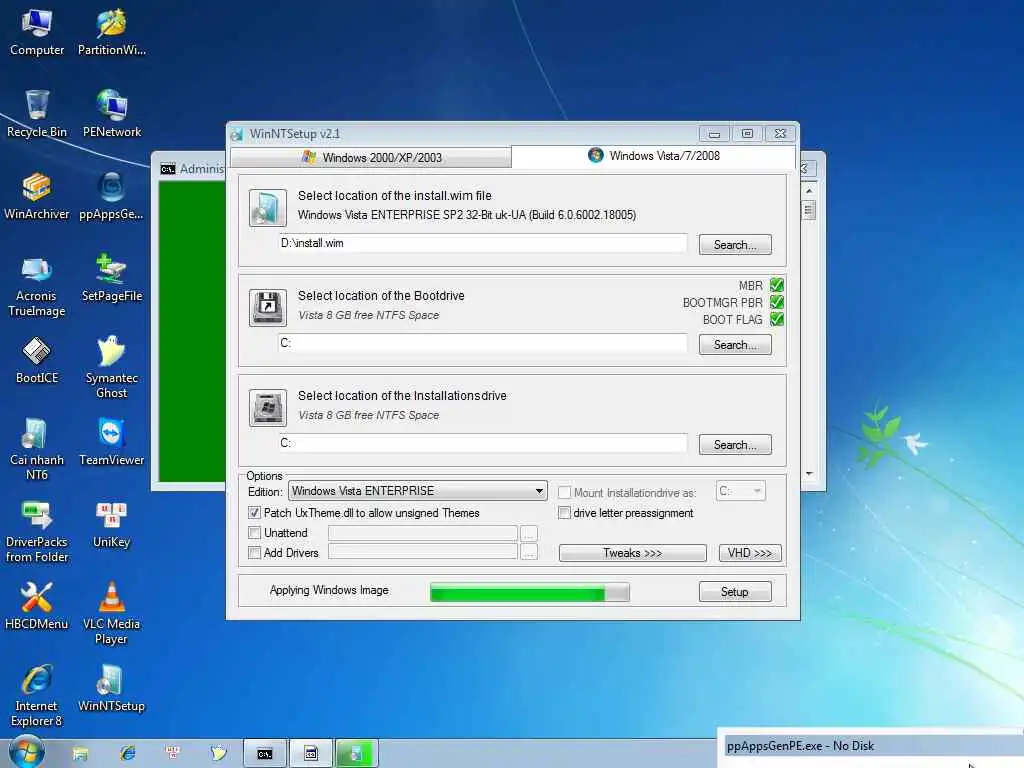Click the BOOT FLAG green status indicator

(x=776, y=319)
